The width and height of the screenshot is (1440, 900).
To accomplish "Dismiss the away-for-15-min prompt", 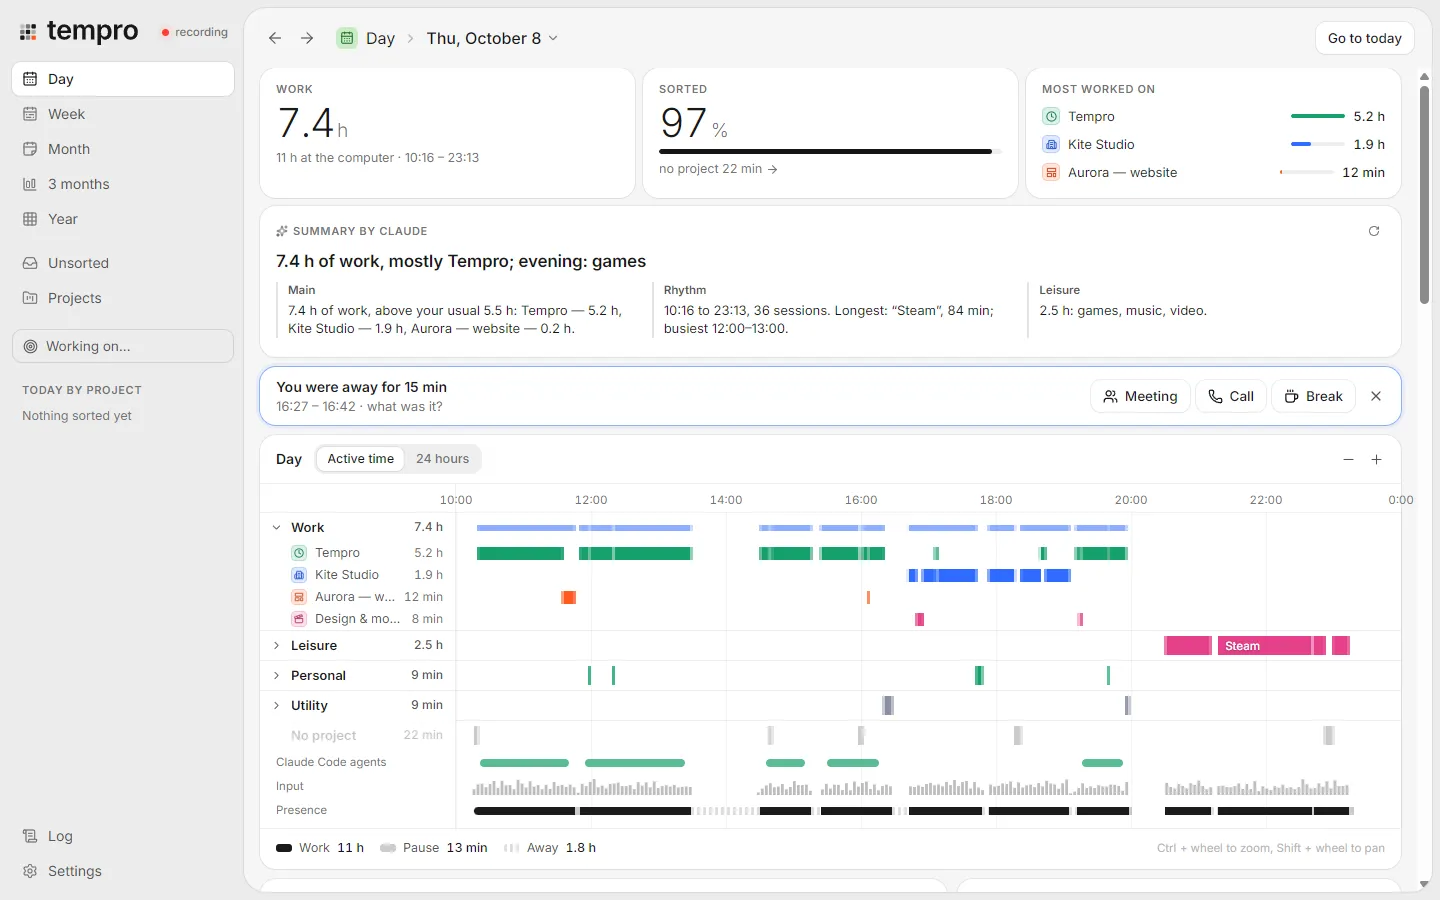I will pyautogui.click(x=1376, y=396).
